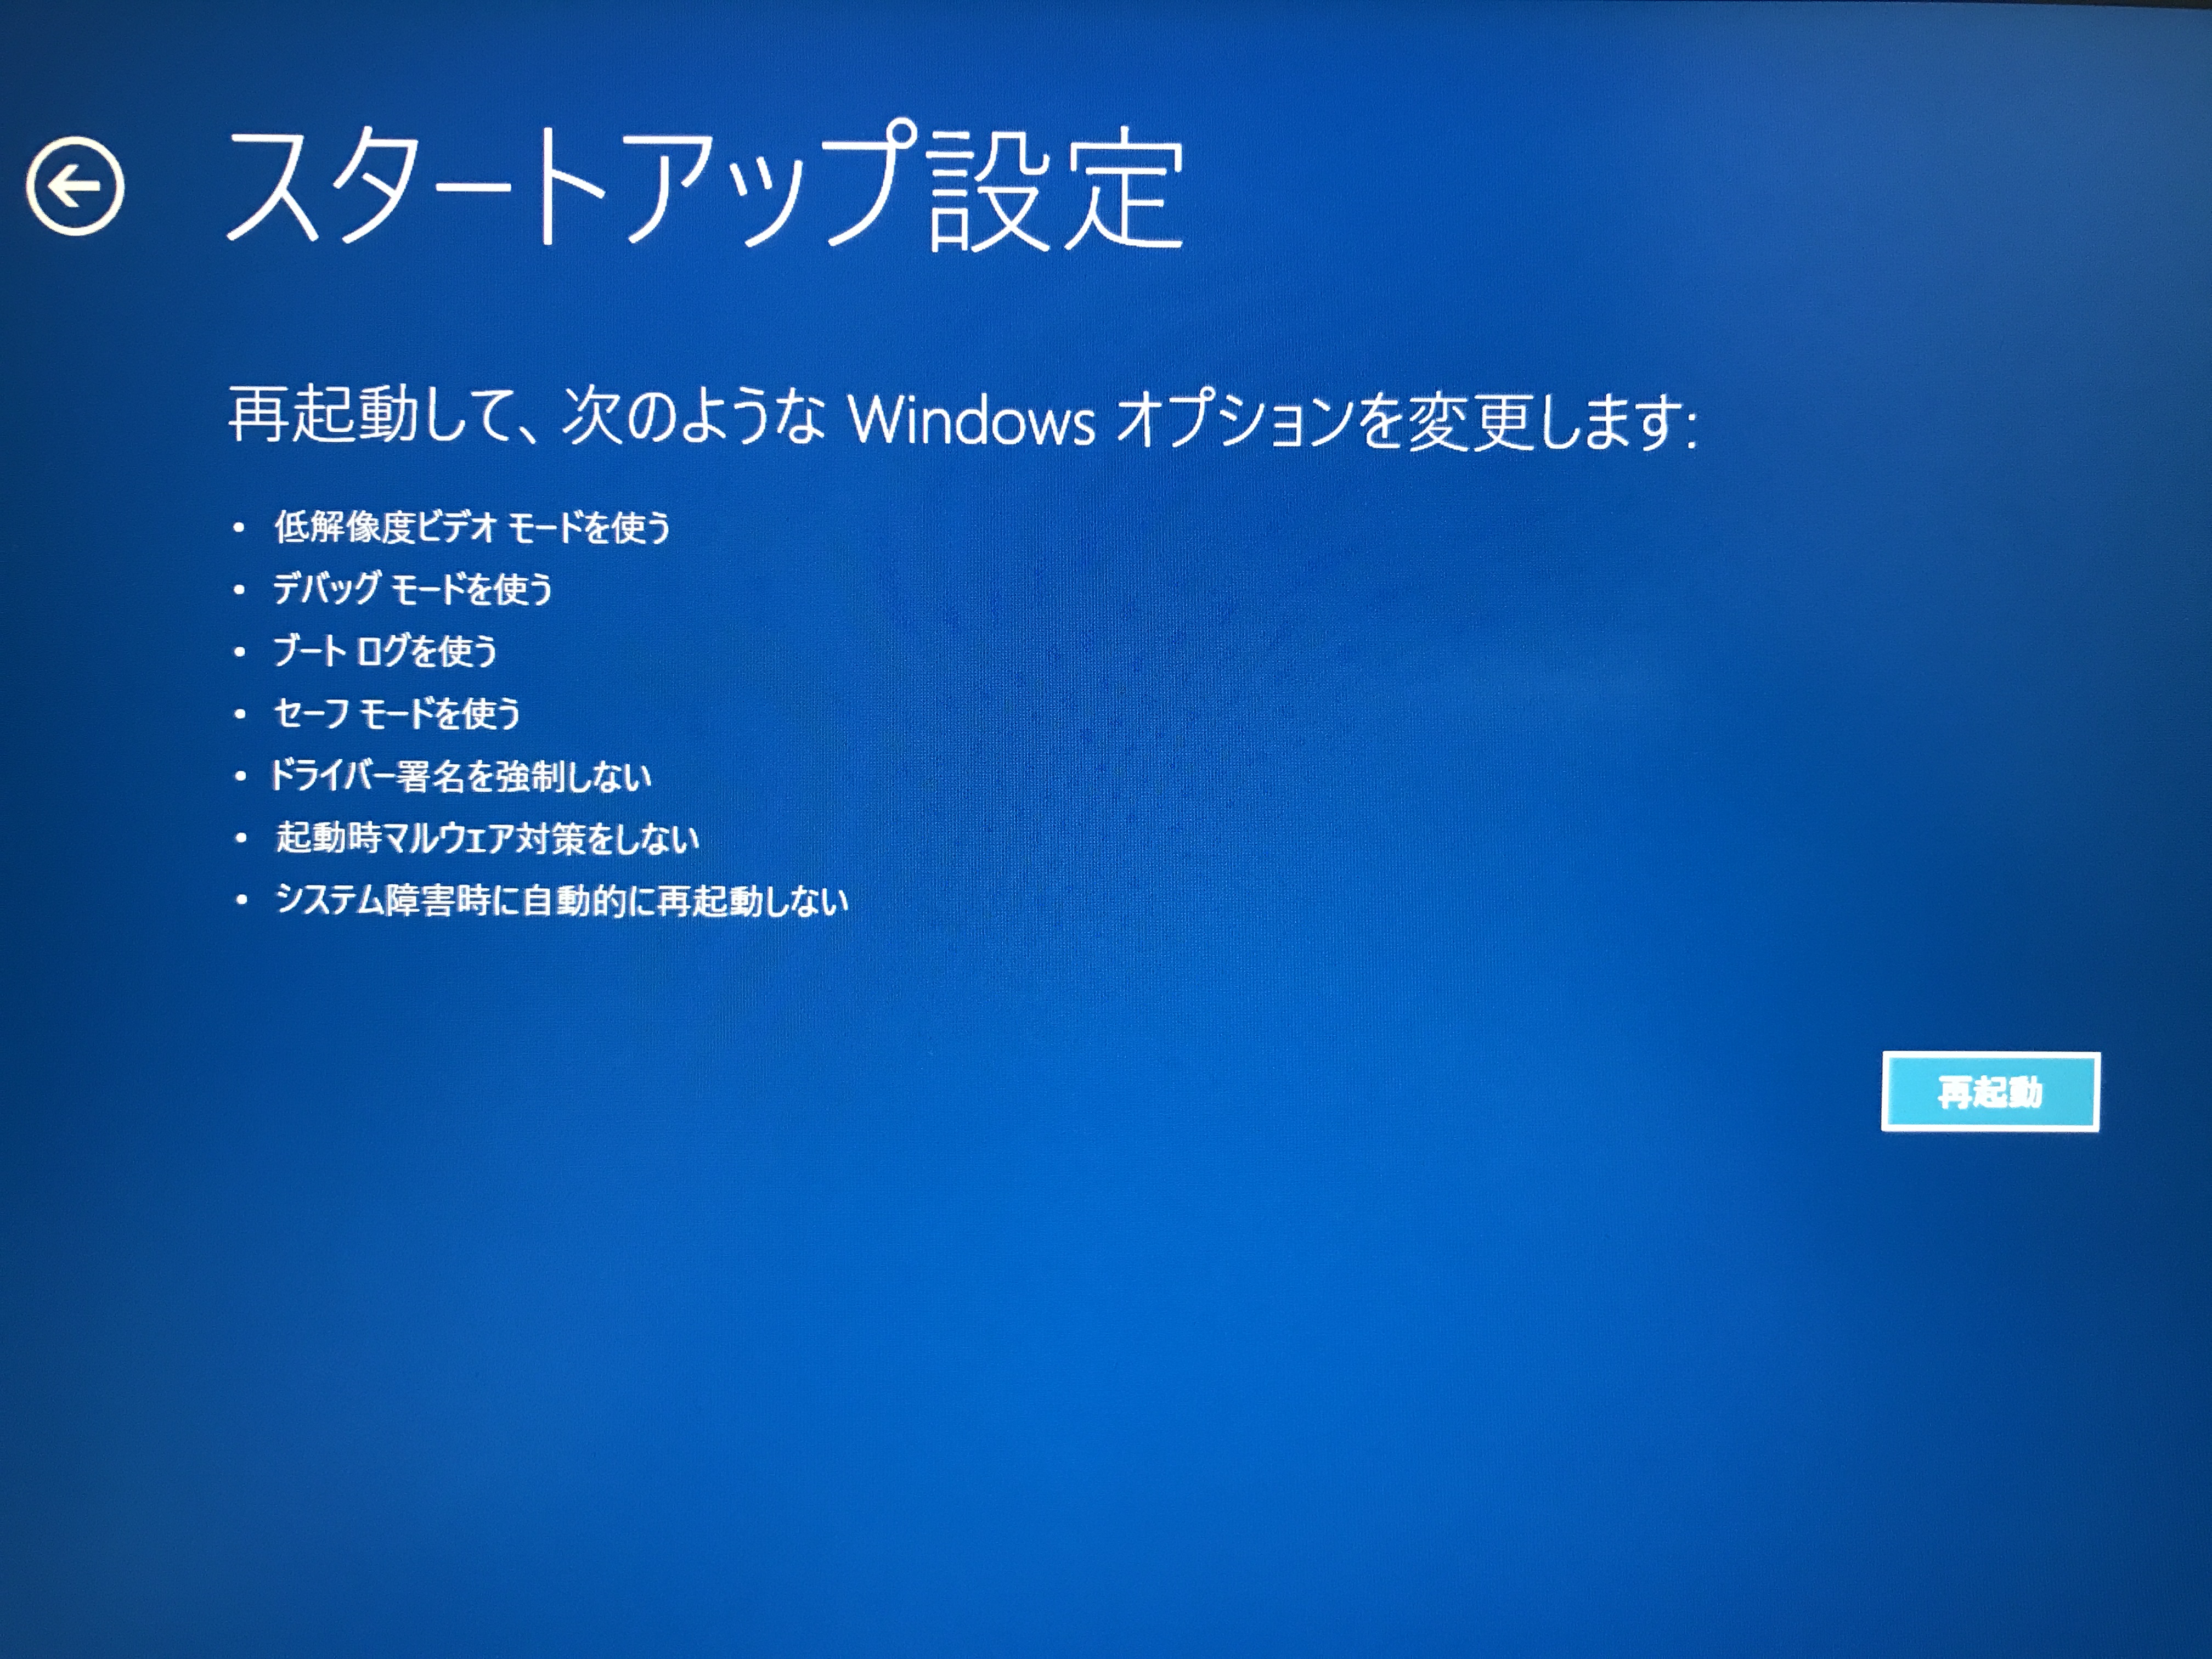Screen dimensions: 2212x1659
Task: Select the システム障害時に自動的に再起動しない line
Action: coord(561,901)
